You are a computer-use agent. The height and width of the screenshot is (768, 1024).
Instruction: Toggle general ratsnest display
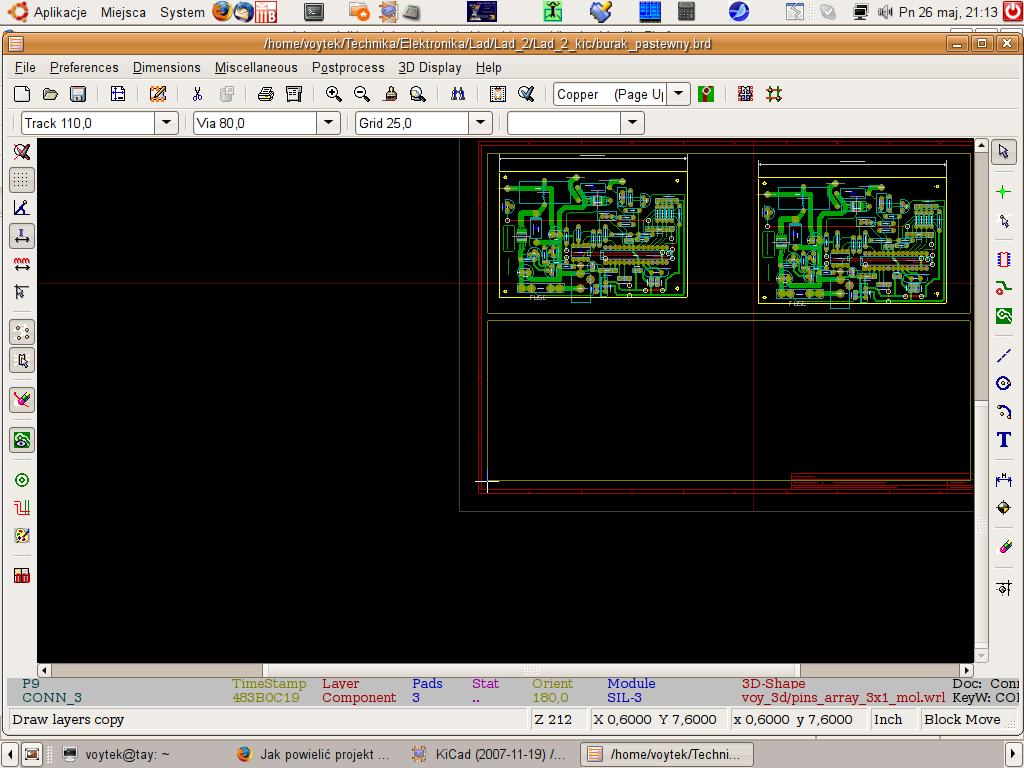tap(22, 332)
